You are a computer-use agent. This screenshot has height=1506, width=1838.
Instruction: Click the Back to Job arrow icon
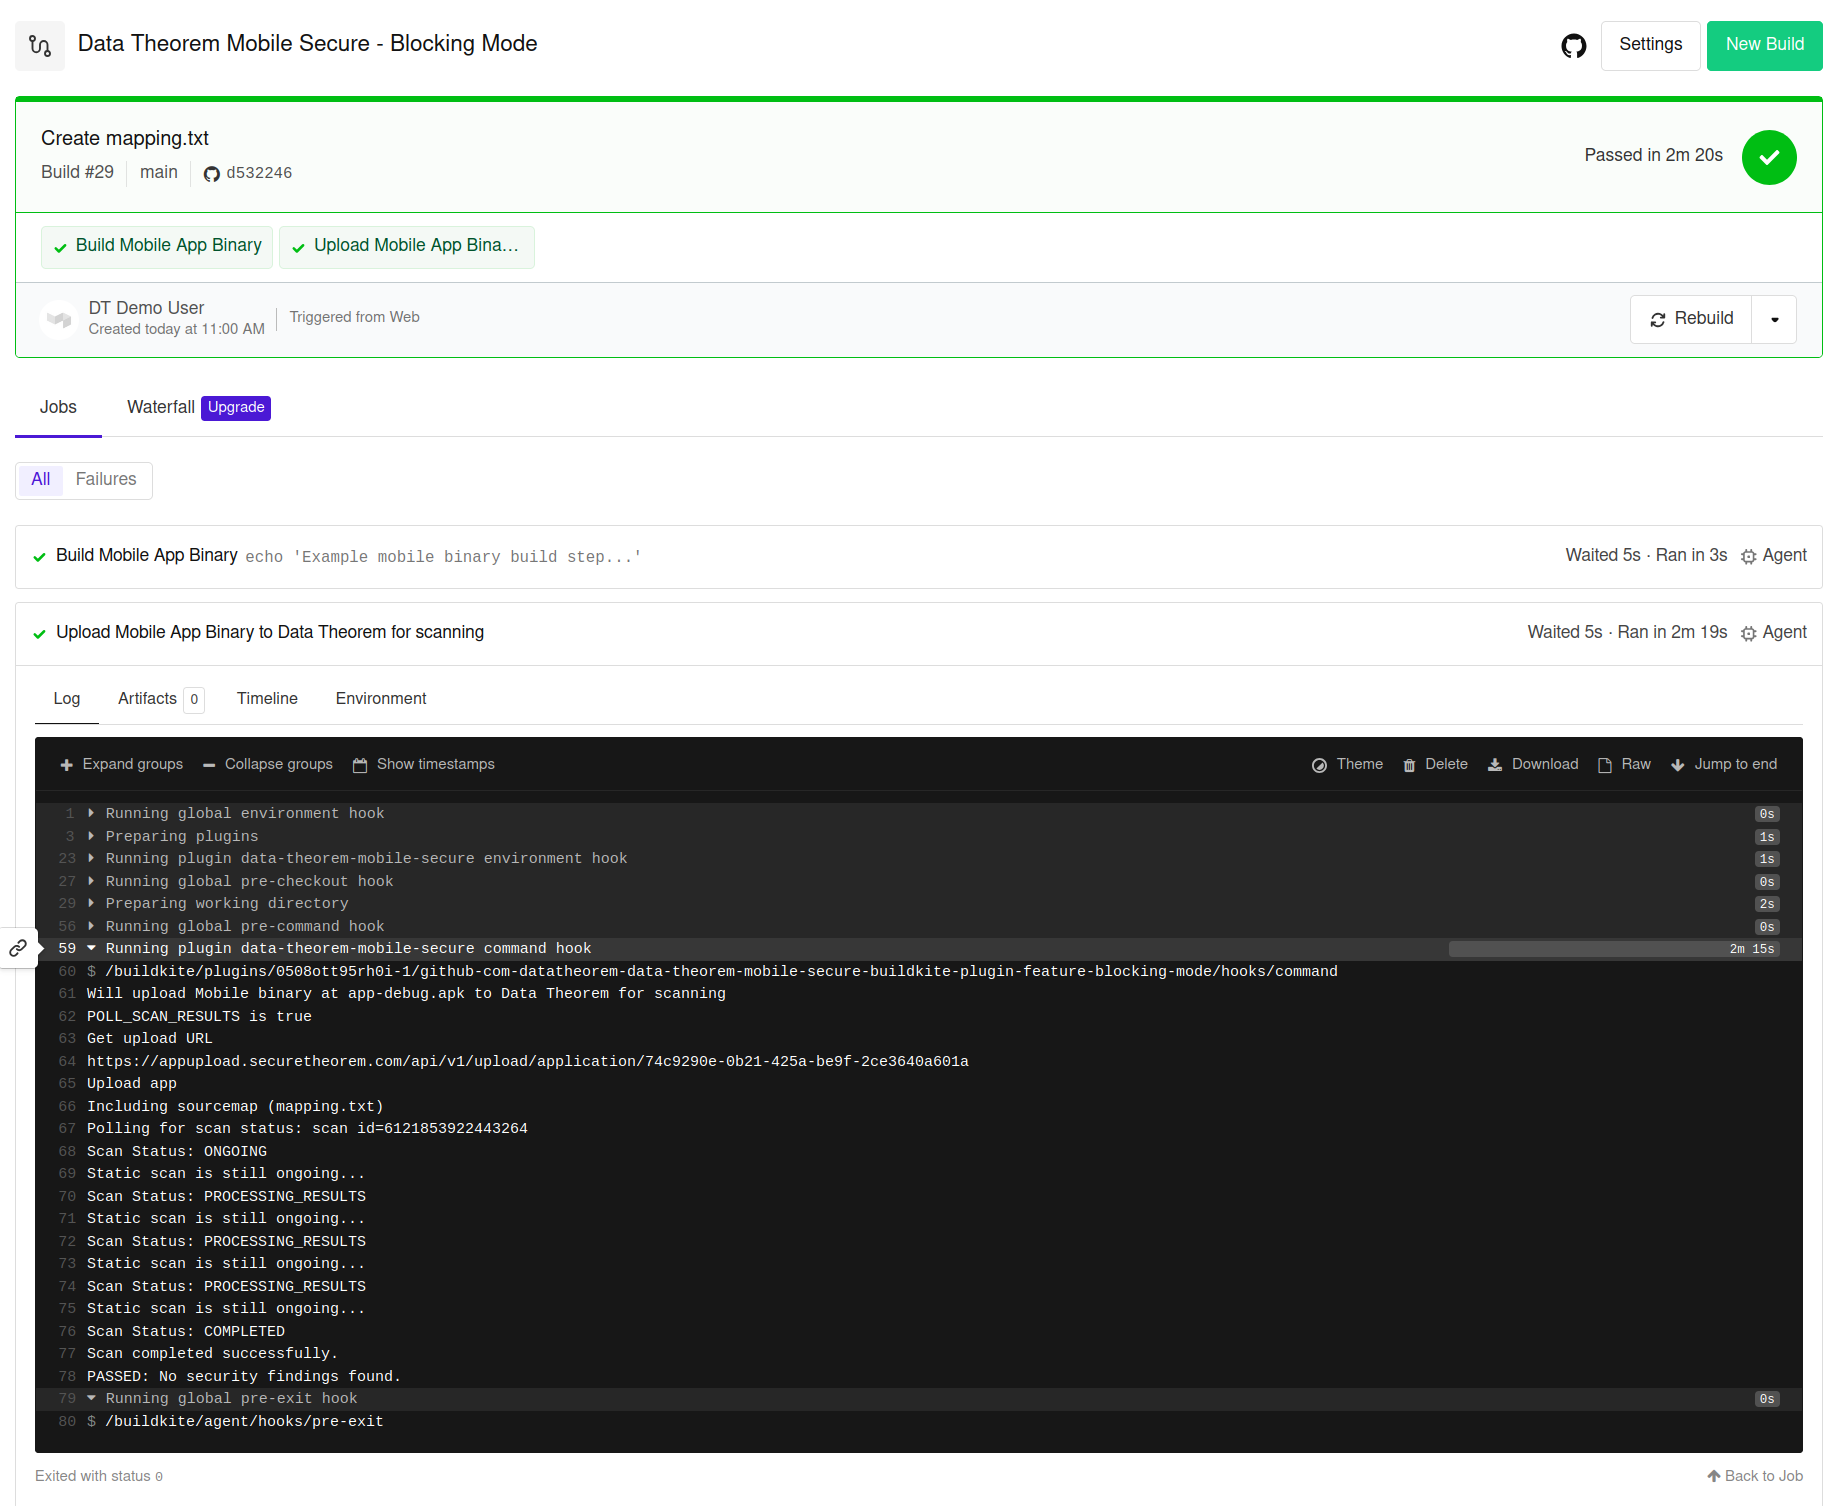[x=1714, y=1476]
